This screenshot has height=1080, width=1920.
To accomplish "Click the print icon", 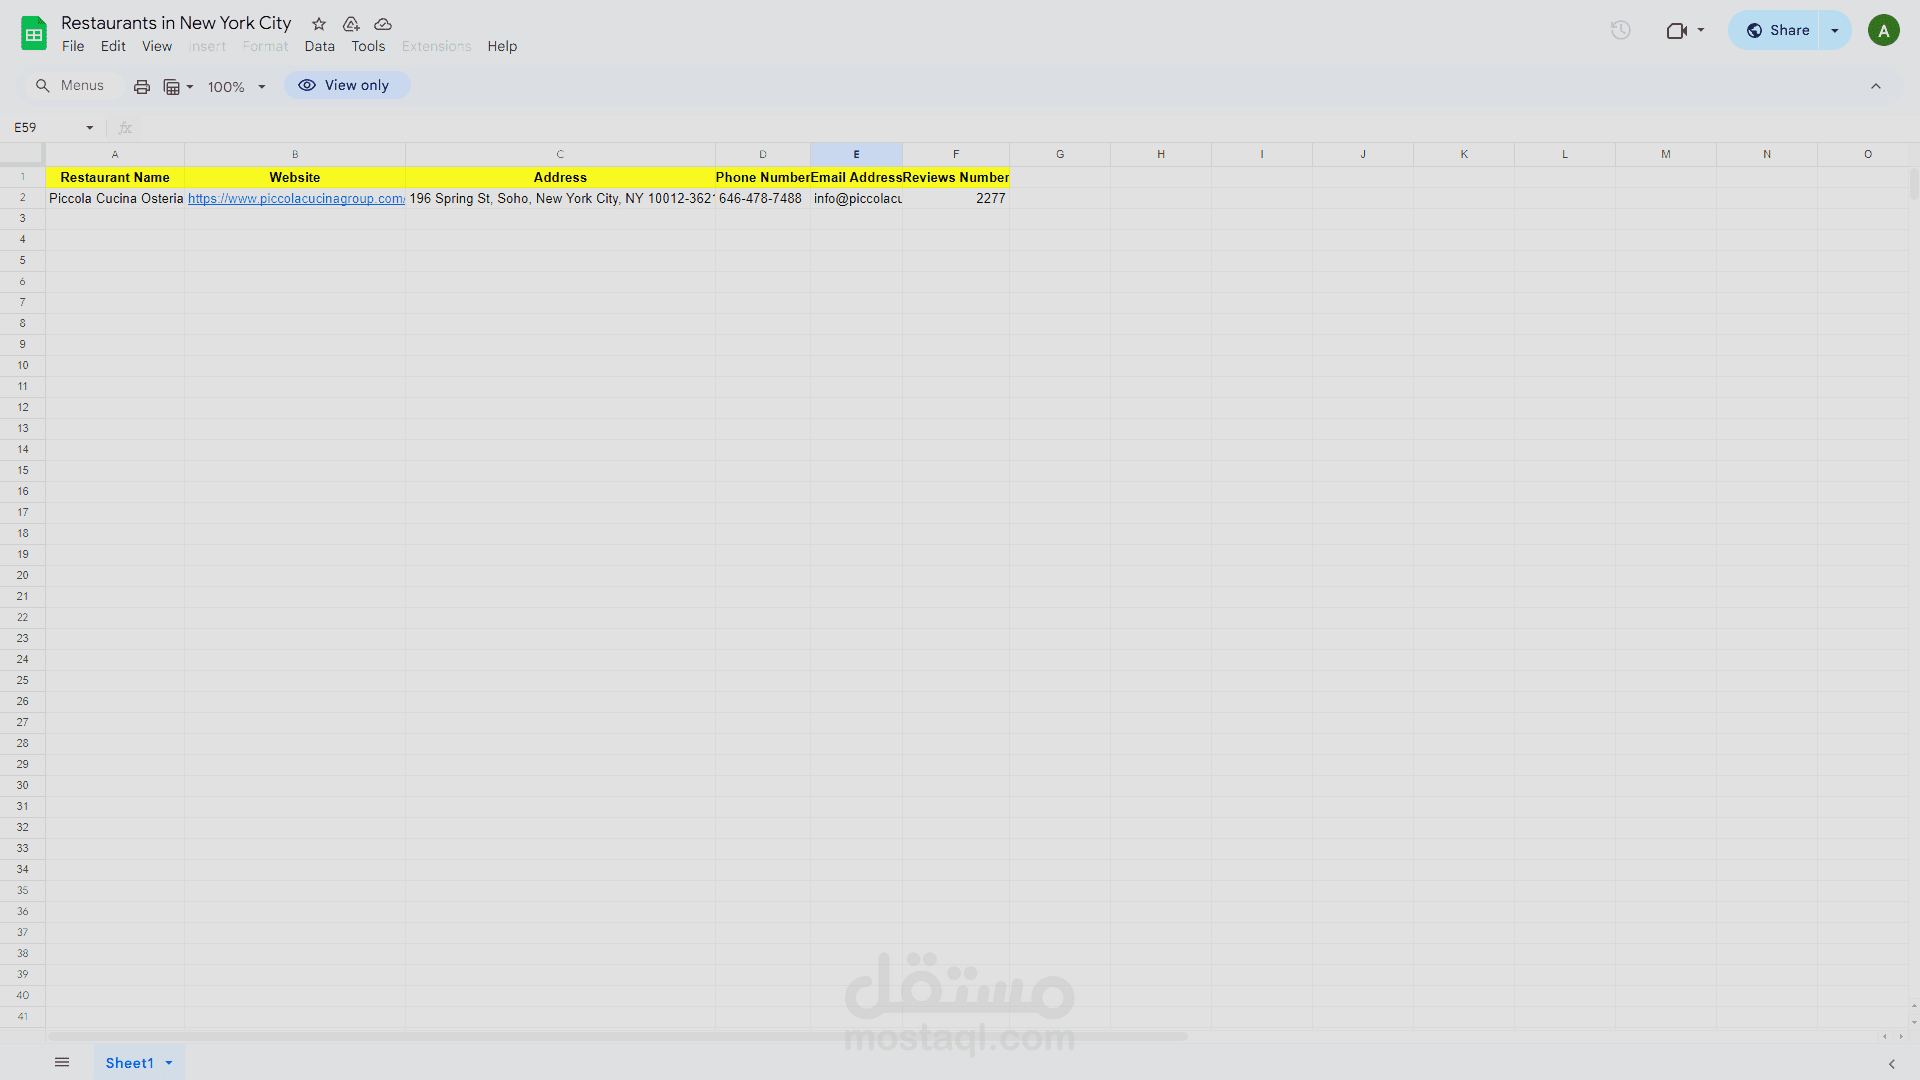I will (142, 87).
